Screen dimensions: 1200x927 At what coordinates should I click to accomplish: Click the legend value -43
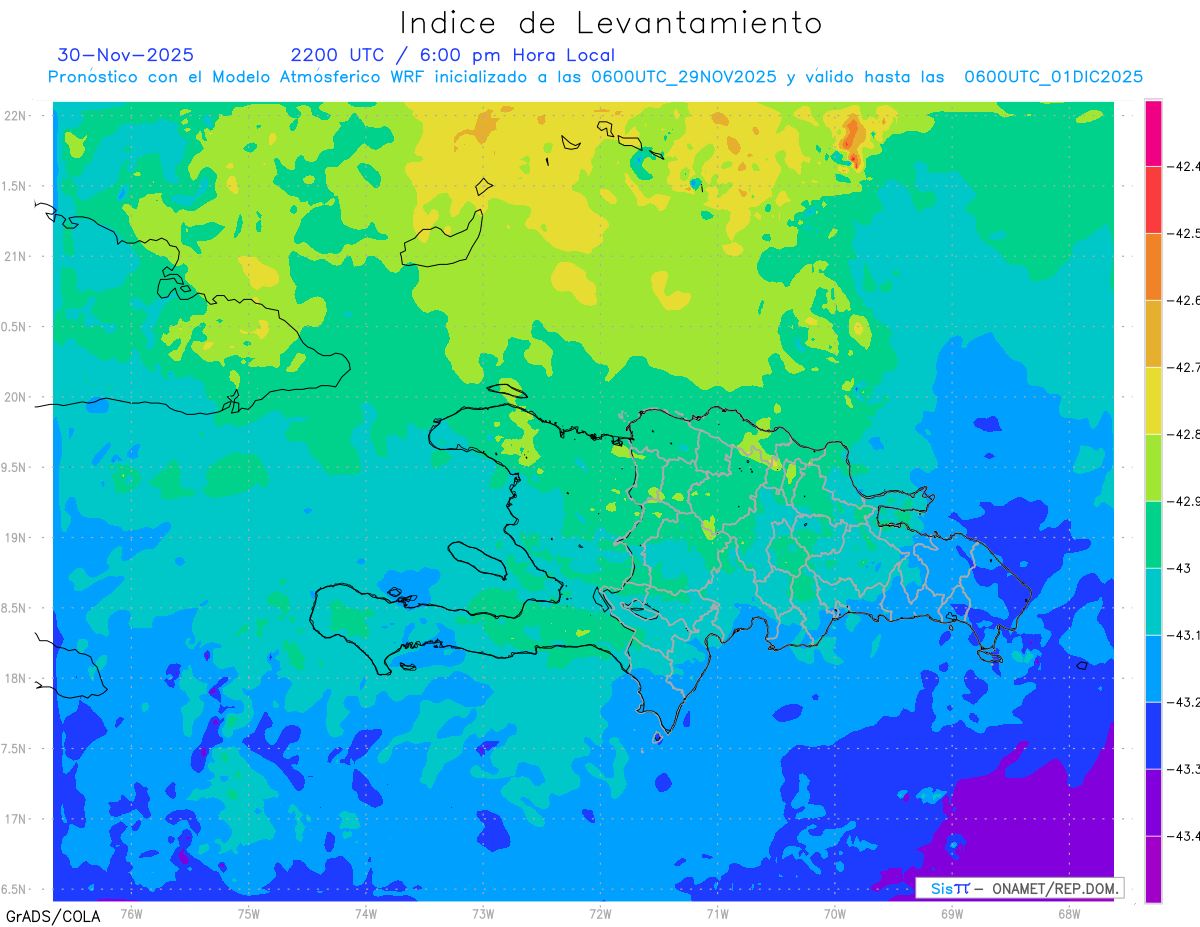1180,569
